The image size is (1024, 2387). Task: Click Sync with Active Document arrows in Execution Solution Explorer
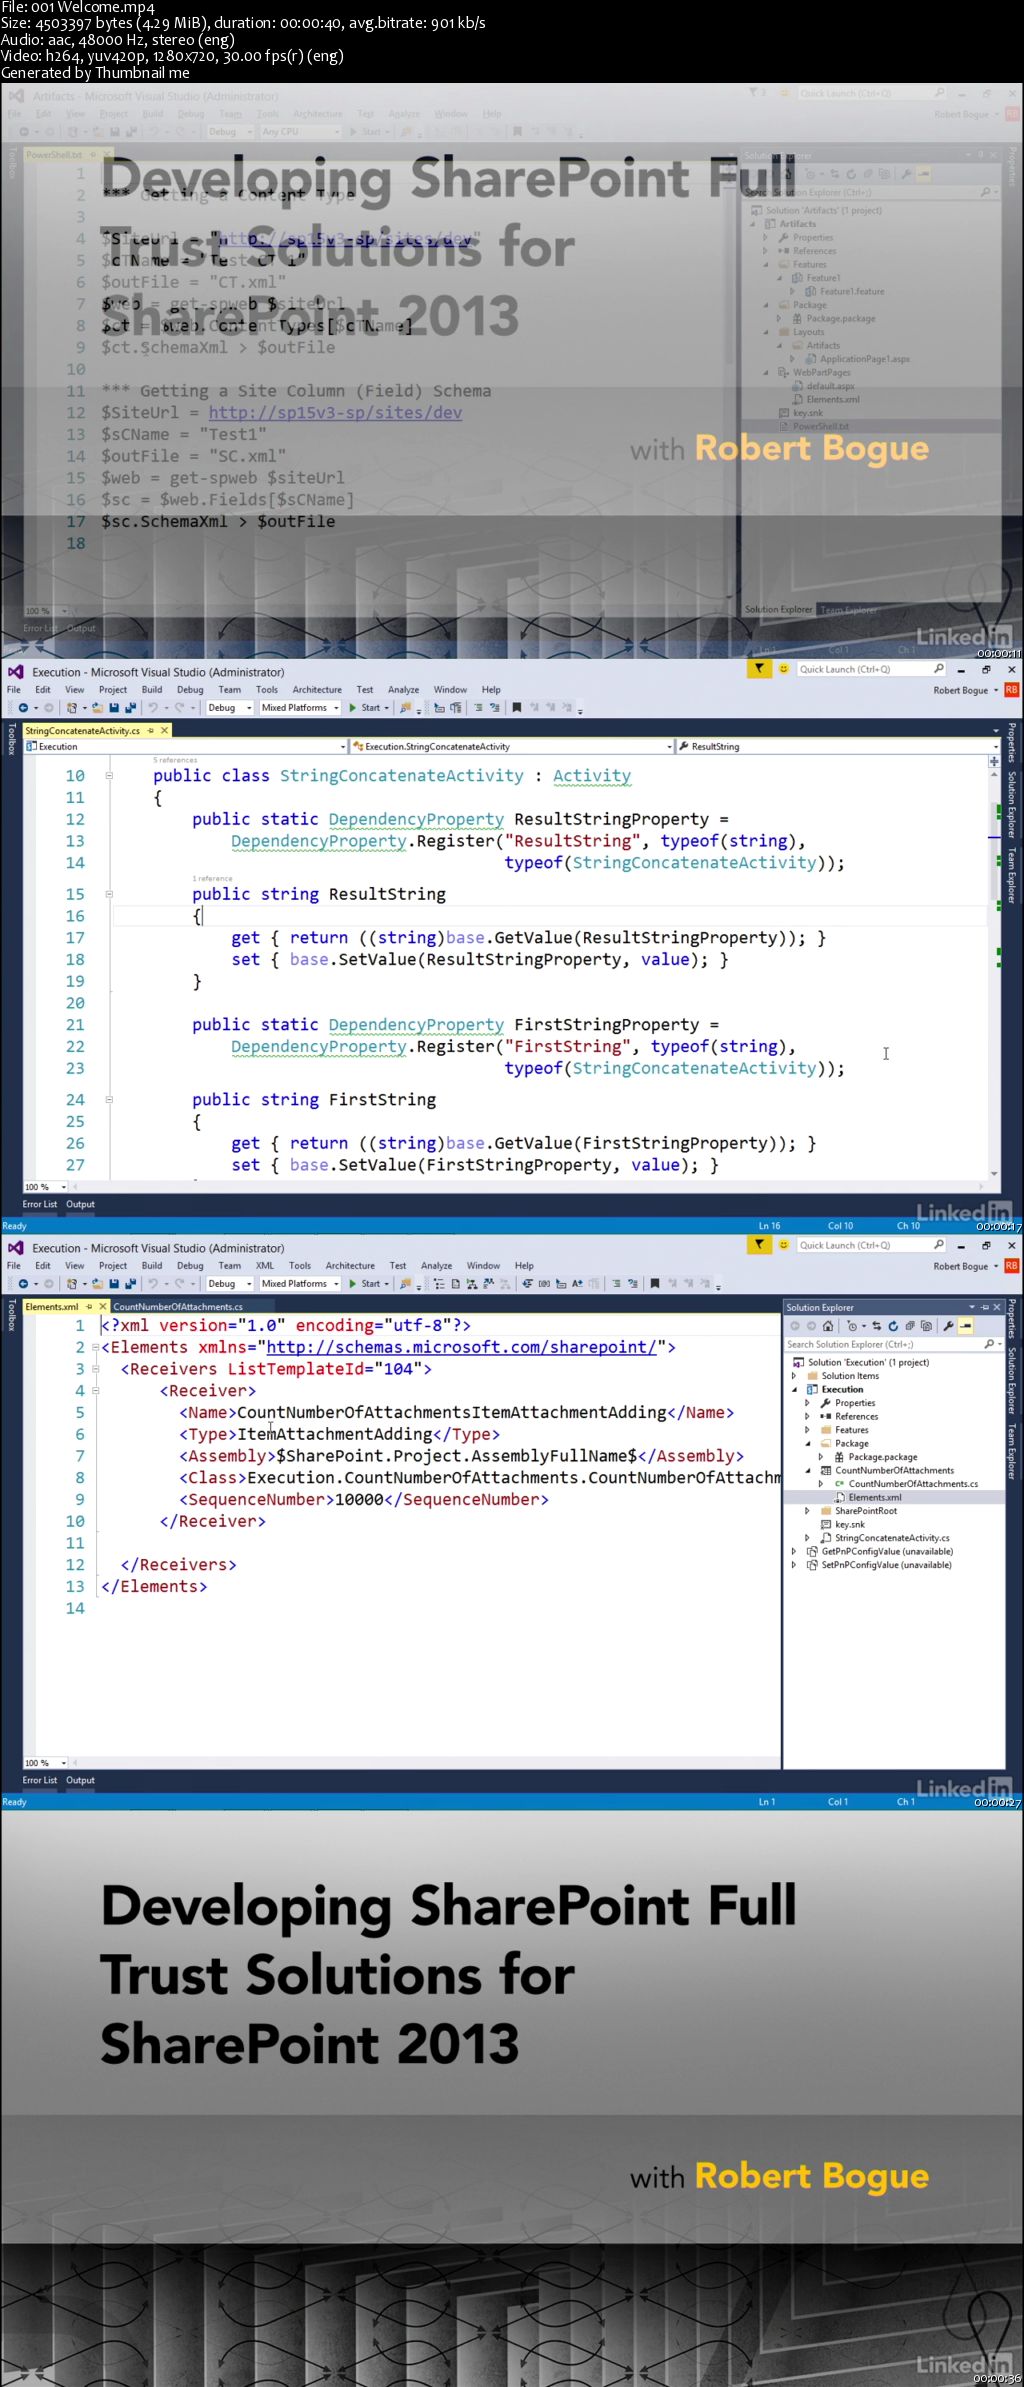[876, 1326]
